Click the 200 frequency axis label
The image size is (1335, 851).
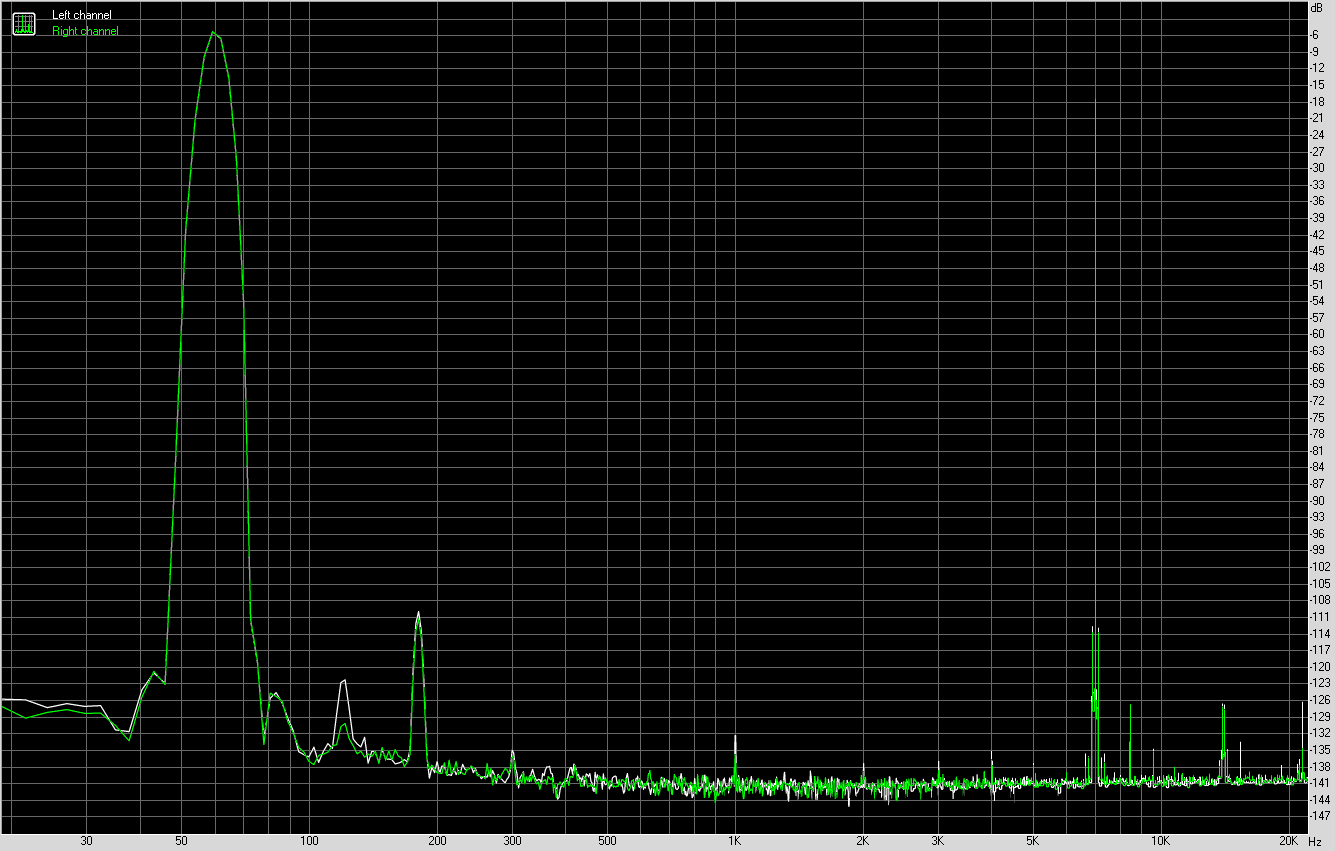tap(437, 842)
